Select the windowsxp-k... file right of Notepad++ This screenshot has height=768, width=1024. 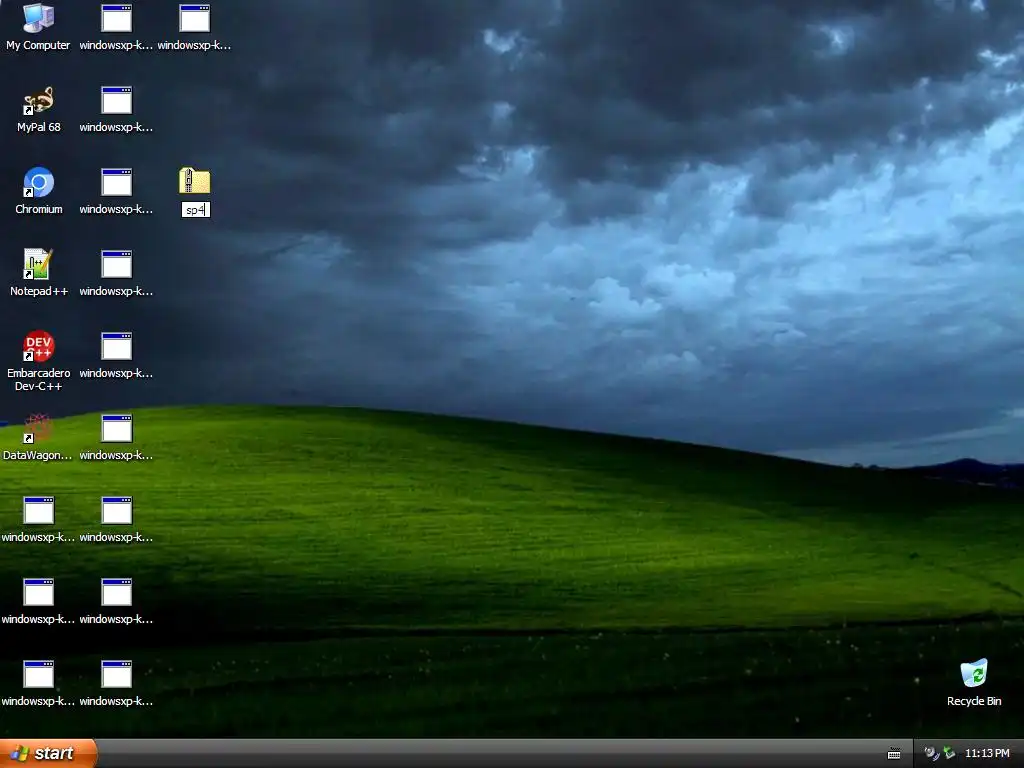116,273
